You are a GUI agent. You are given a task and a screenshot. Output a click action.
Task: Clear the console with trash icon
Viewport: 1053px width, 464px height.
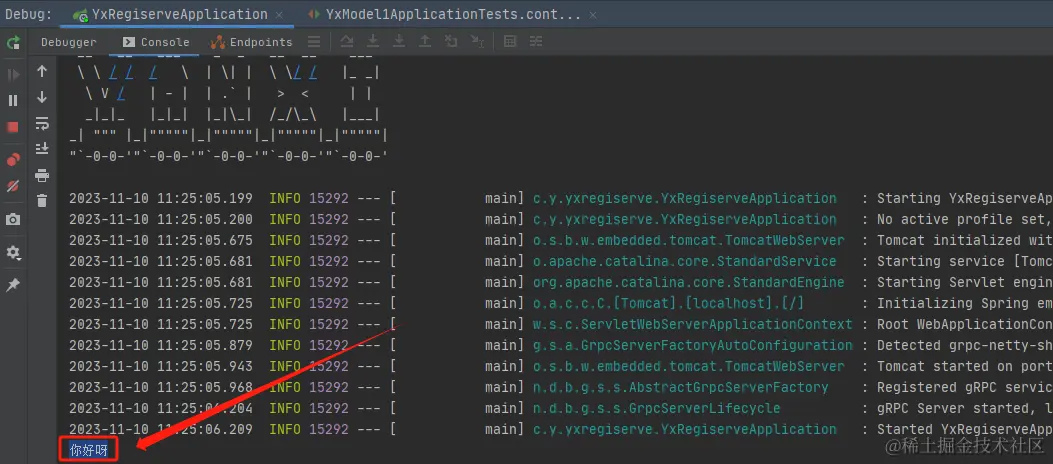(x=42, y=200)
